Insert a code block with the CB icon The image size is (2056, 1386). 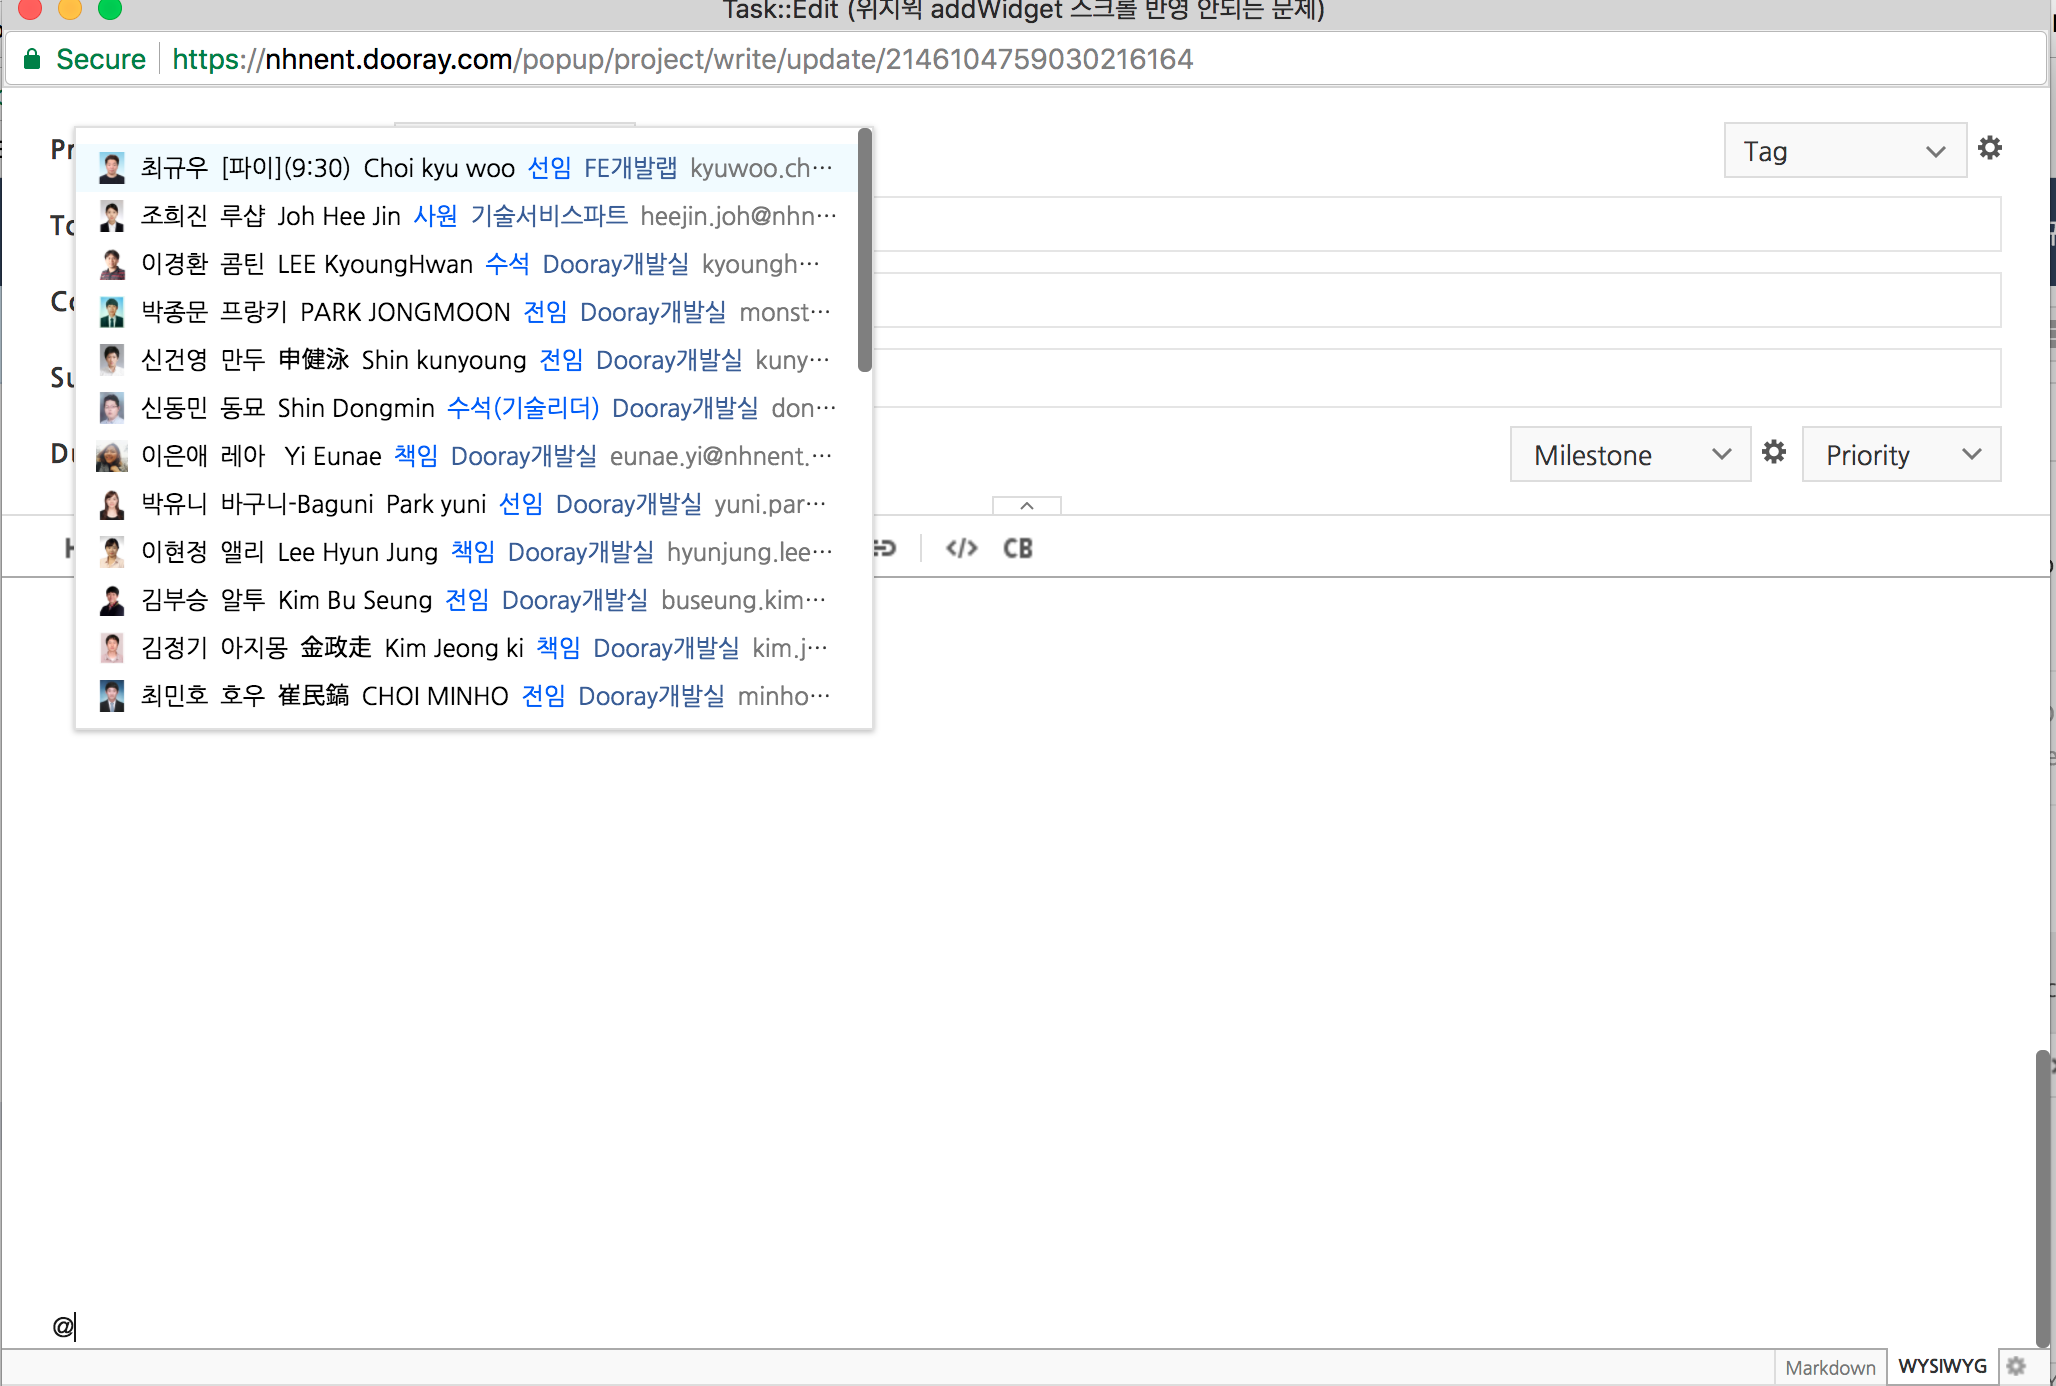(1018, 548)
